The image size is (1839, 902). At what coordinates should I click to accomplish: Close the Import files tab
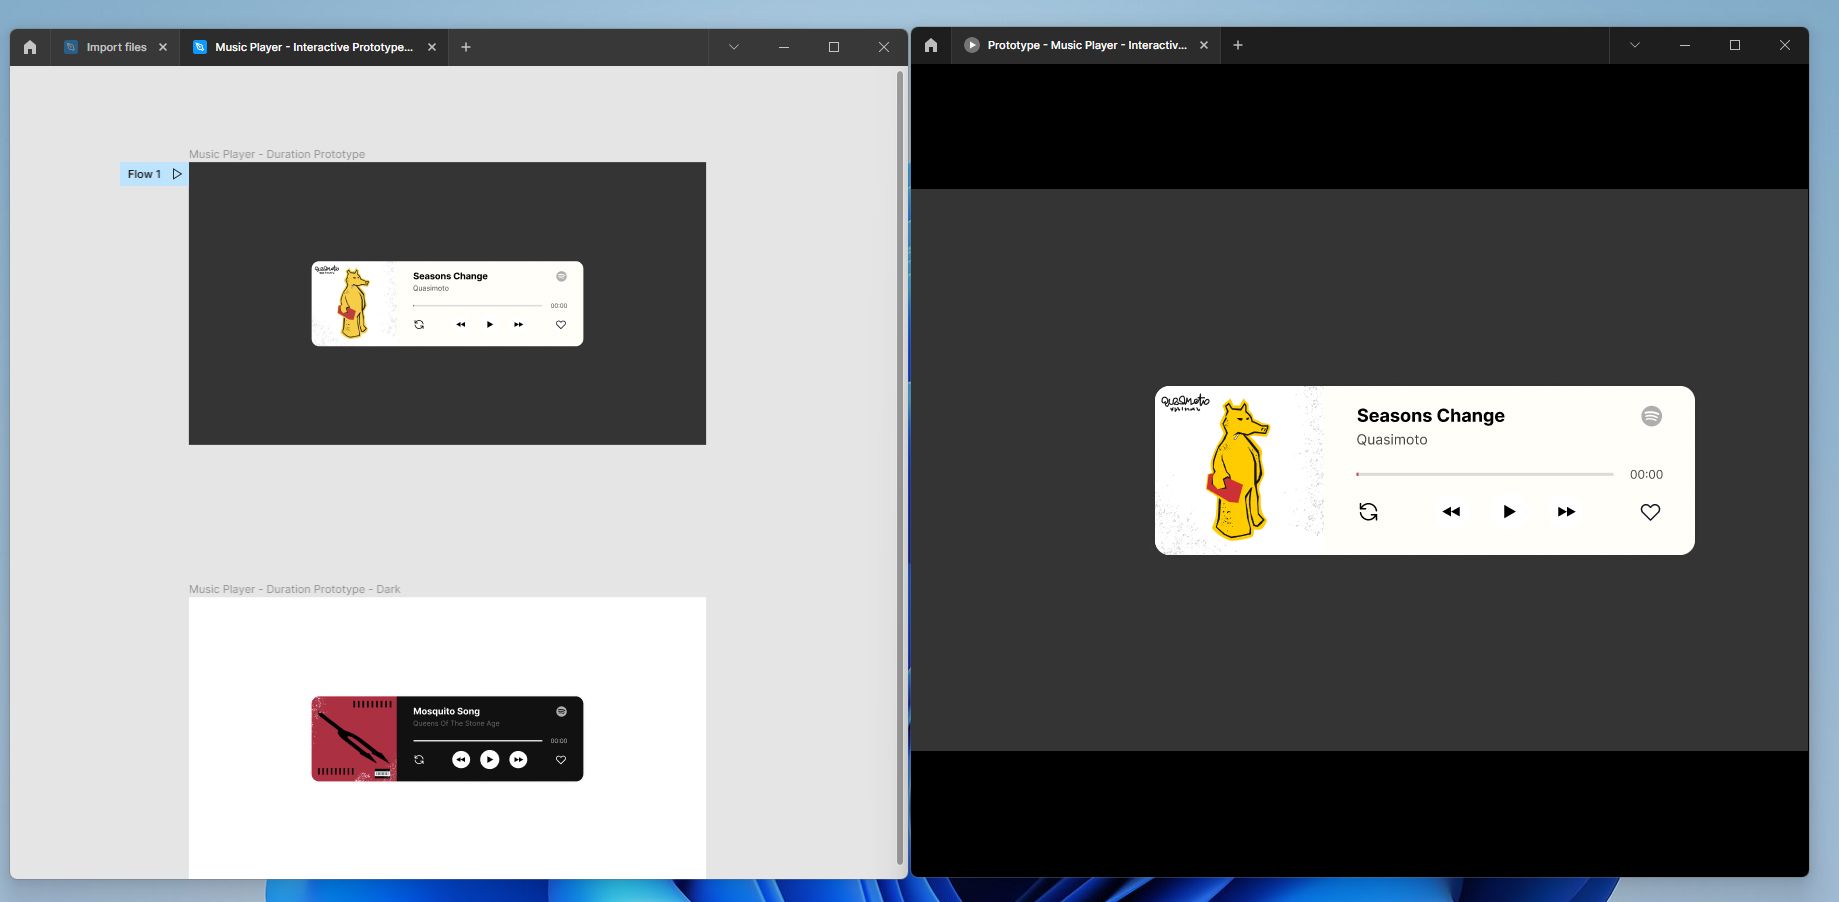(163, 47)
